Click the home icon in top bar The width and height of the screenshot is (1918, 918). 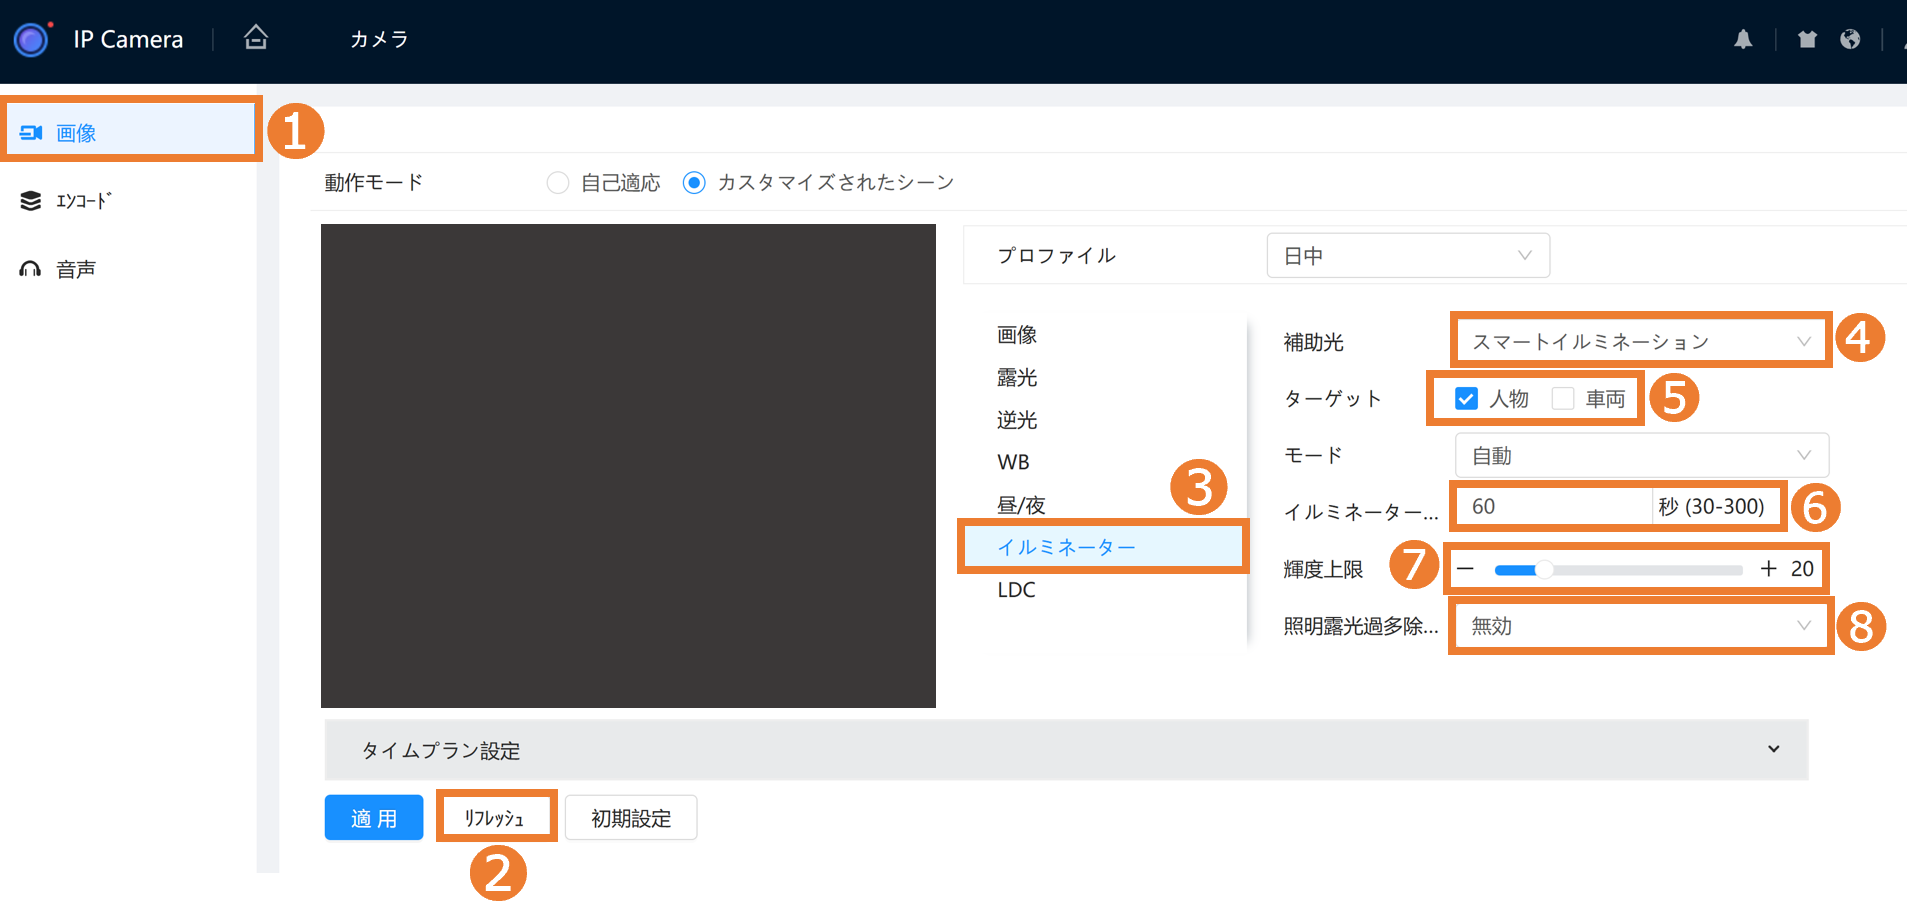pyautogui.click(x=256, y=38)
